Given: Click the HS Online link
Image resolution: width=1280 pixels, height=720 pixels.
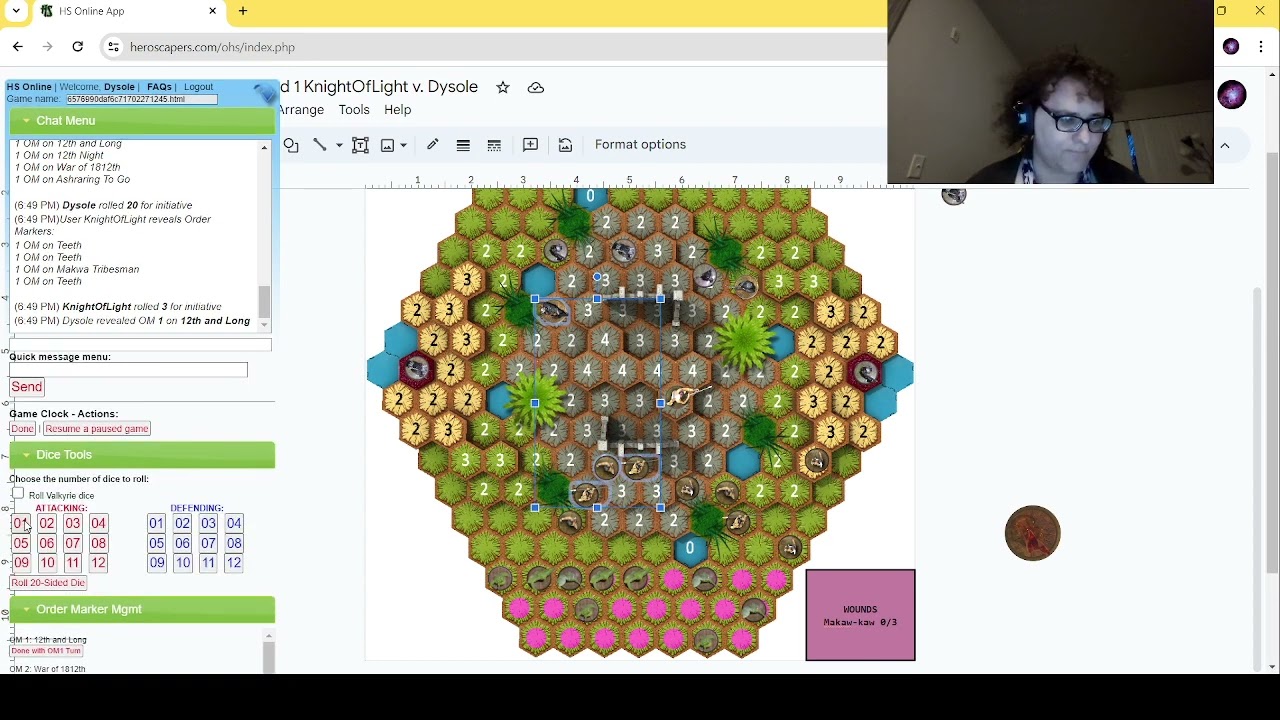Looking at the screenshot, I should point(29,87).
